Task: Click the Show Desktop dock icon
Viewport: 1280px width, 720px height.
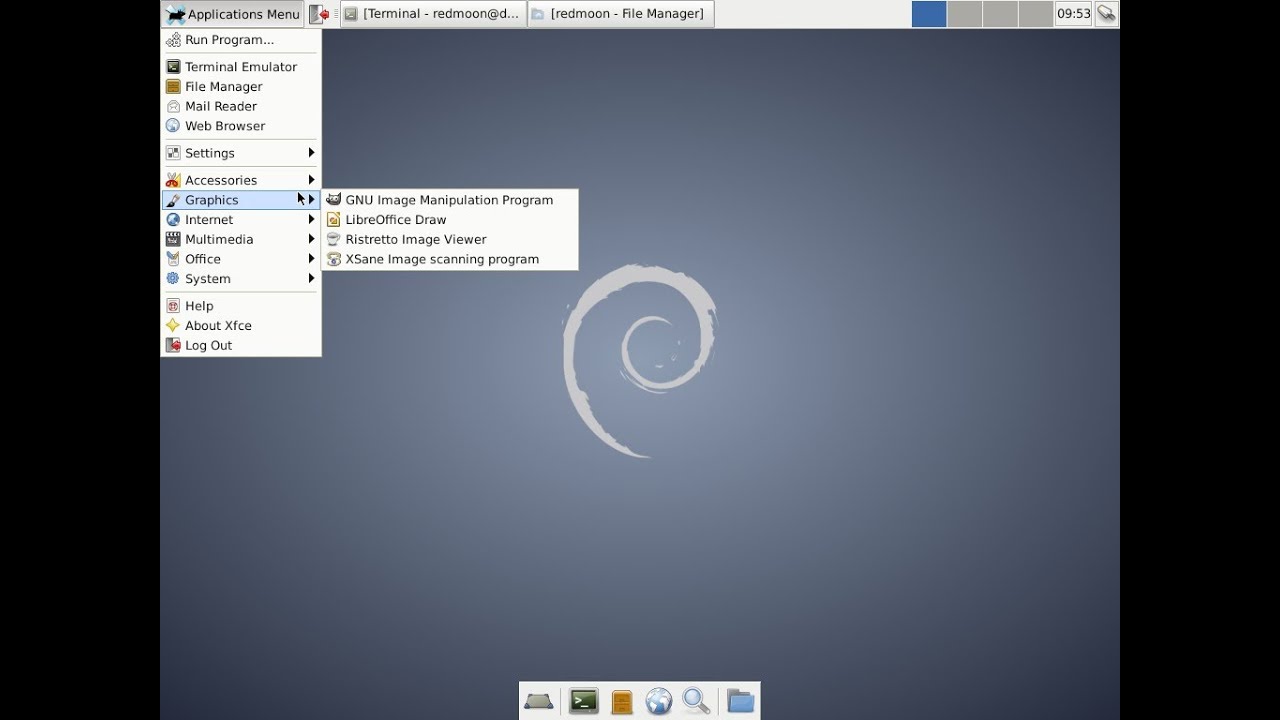Action: [539, 701]
